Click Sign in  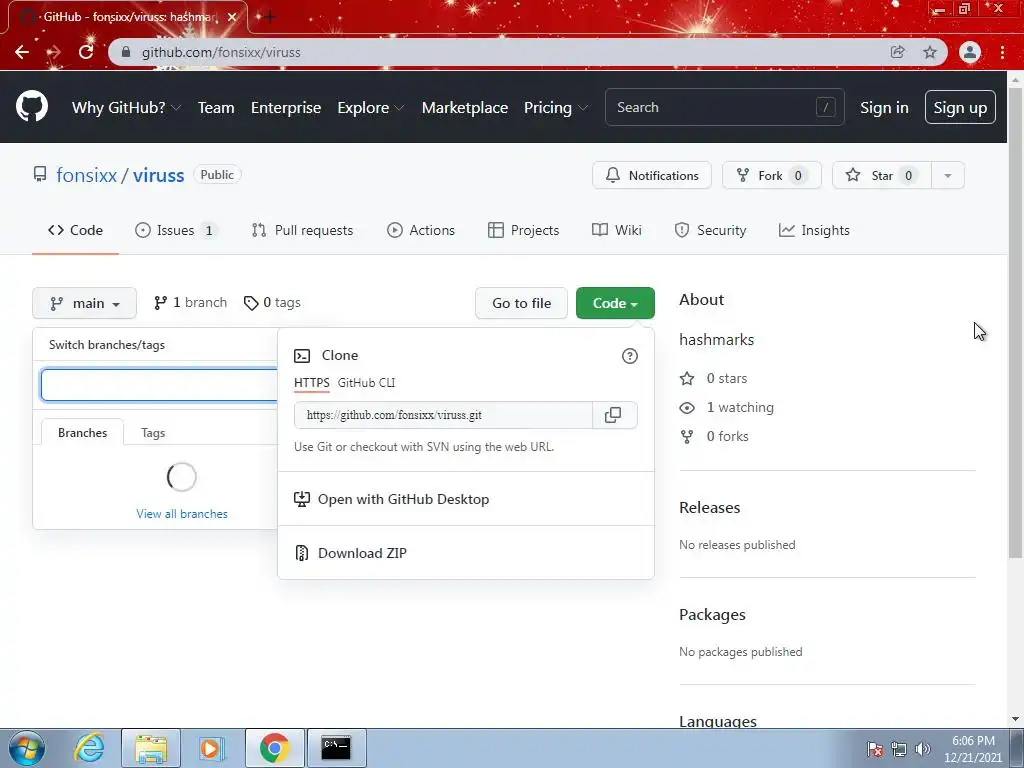click(x=884, y=108)
